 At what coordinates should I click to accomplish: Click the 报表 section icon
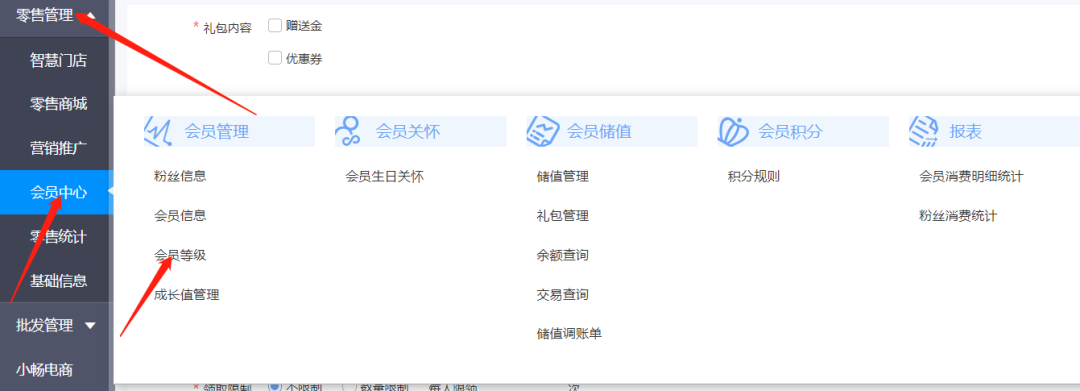924,131
